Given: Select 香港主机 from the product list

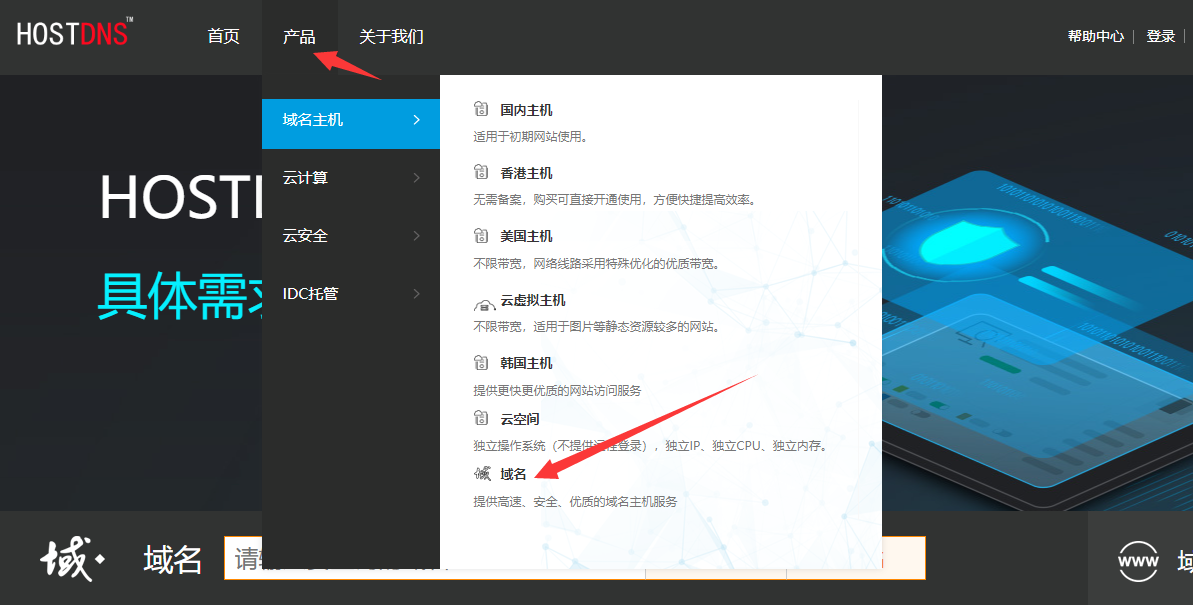Looking at the screenshot, I should (526, 173).
